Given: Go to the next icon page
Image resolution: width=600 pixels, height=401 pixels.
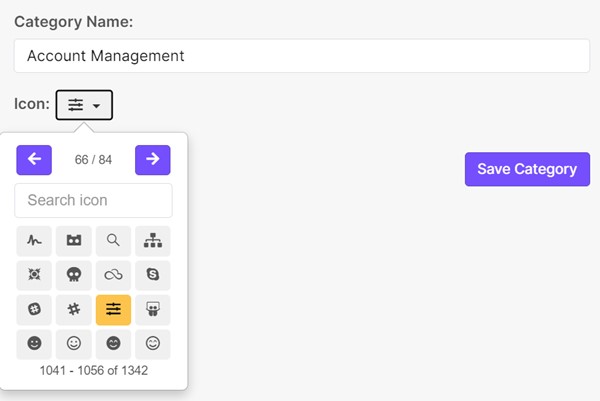Looking at the screenshot, I should pos(153,160).
